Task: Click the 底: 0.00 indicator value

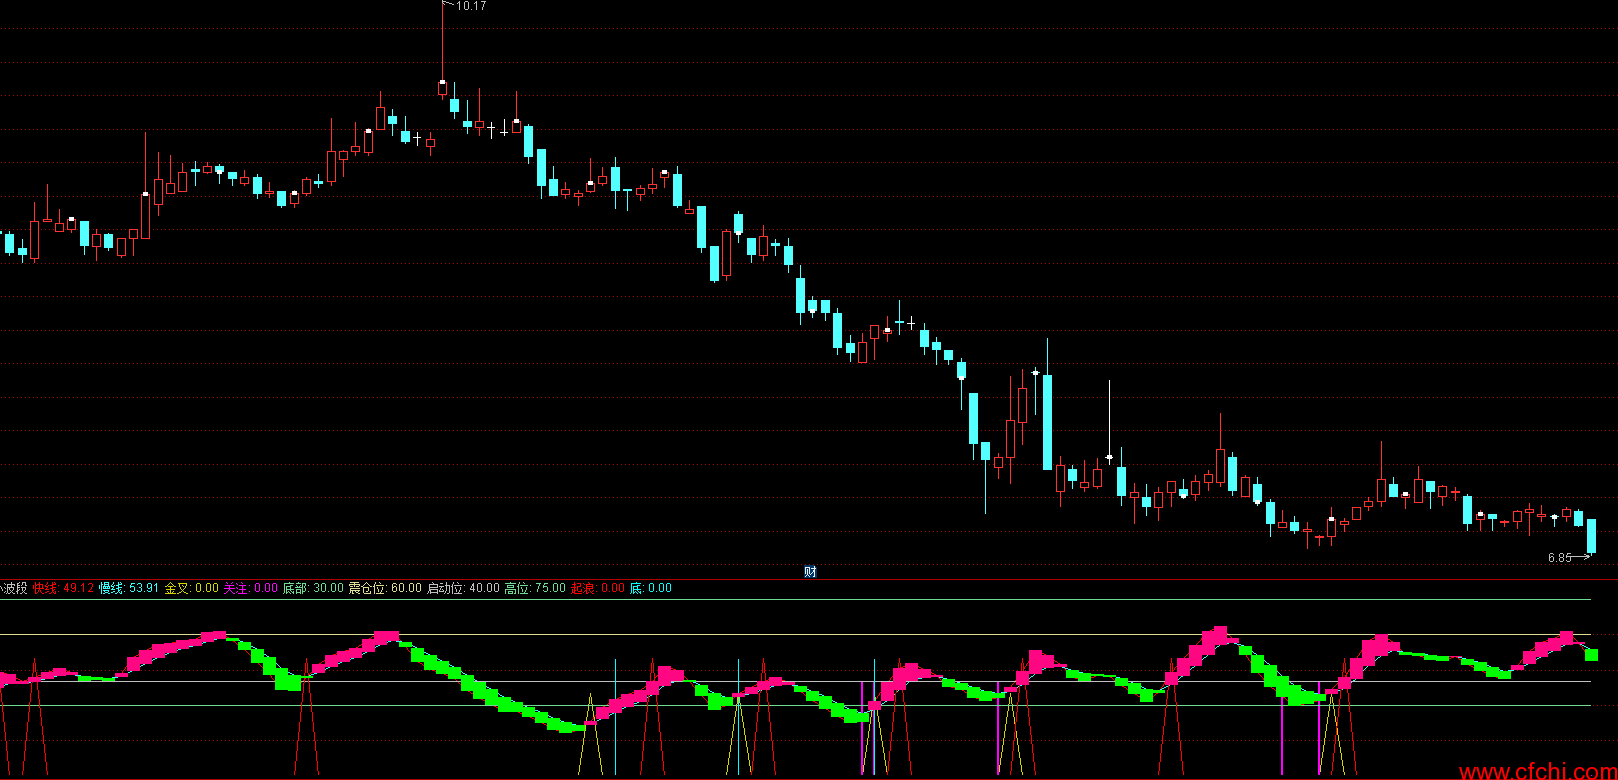Action: 651,588
